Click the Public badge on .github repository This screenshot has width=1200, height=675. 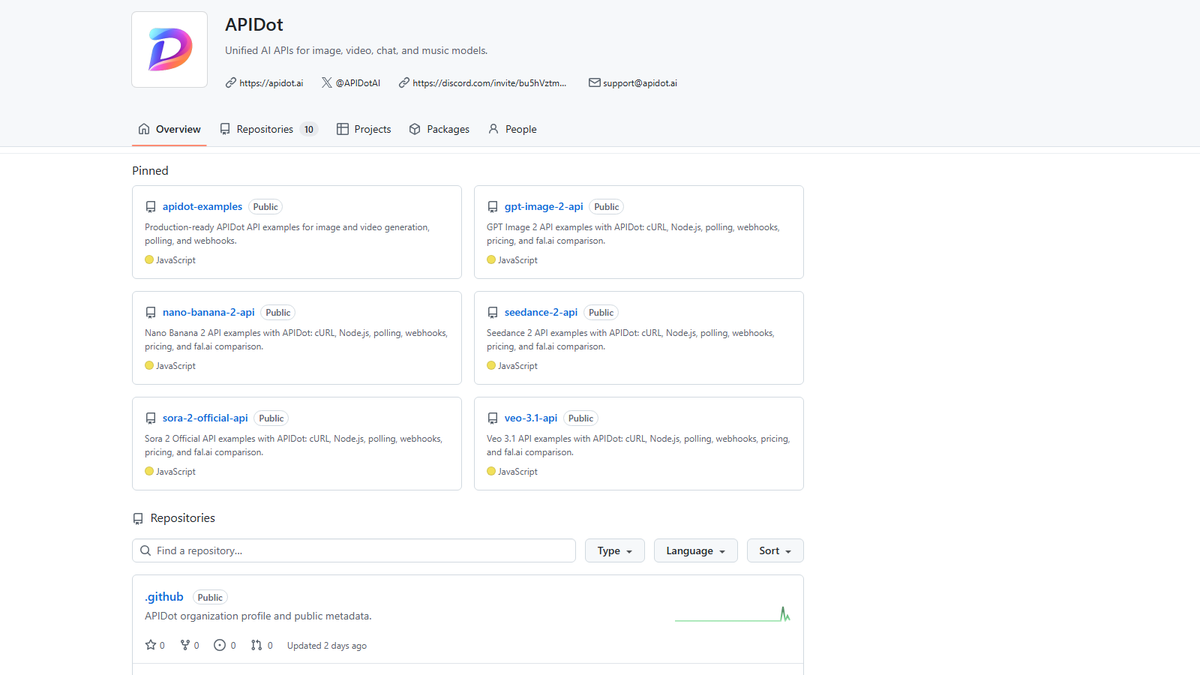(210, 598)
